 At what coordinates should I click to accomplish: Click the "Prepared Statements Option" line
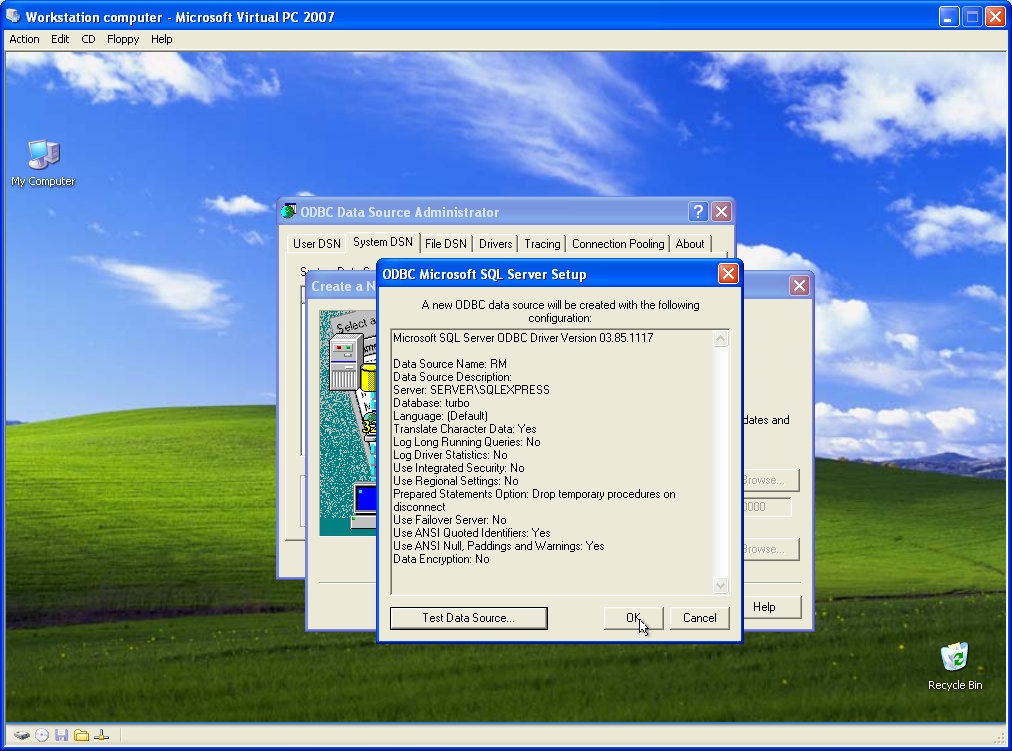(534, 500)
